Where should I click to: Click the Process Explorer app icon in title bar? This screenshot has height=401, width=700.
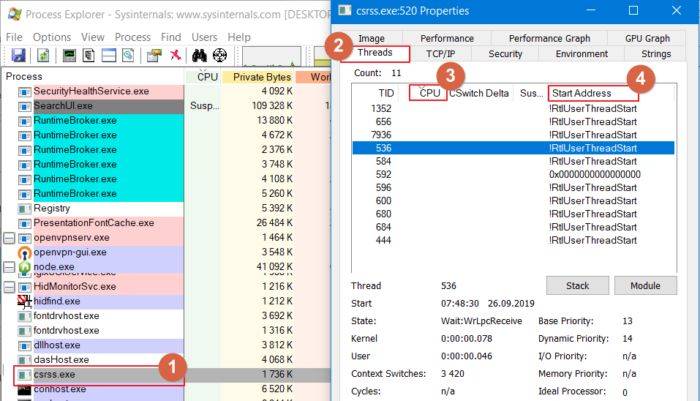click(x=14, y=14)
